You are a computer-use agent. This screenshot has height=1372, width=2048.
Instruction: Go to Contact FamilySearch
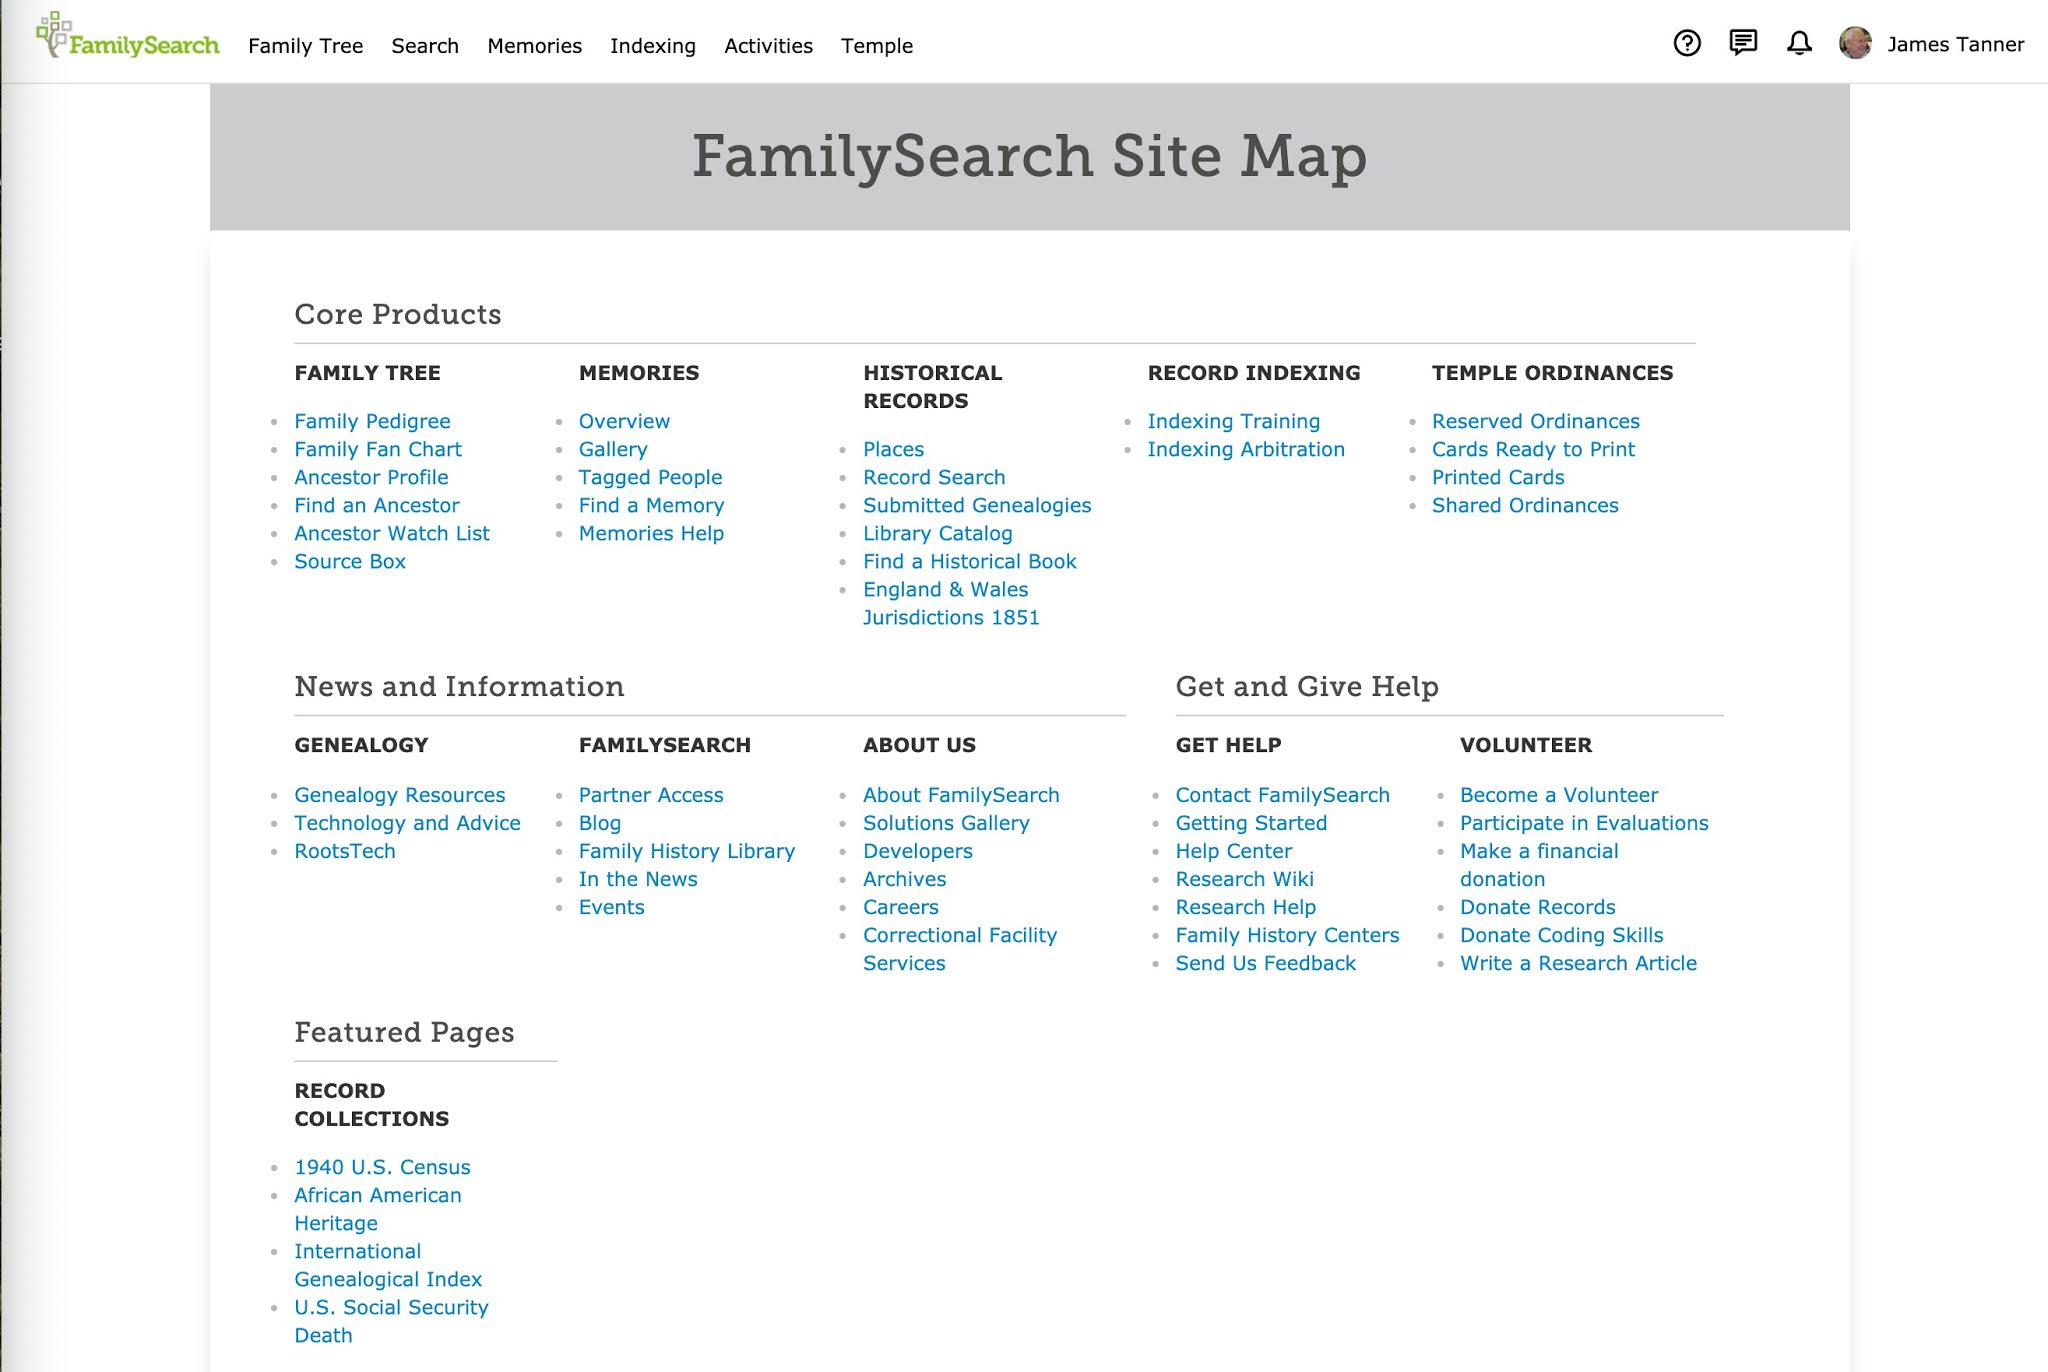pyautogui.click(x=1283, y=795)
